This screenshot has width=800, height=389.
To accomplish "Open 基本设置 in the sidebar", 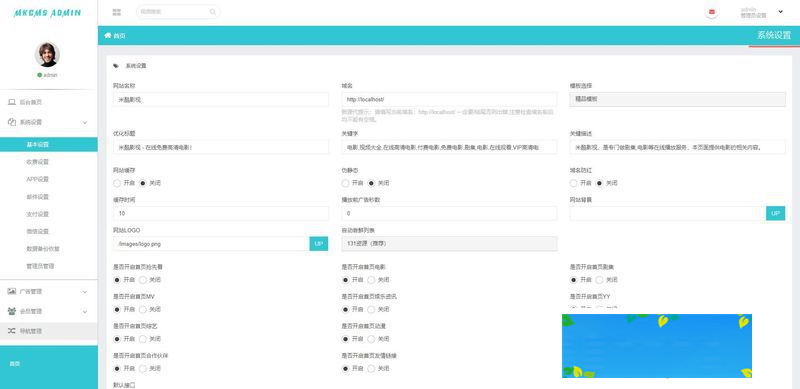I will pos(48,144).
